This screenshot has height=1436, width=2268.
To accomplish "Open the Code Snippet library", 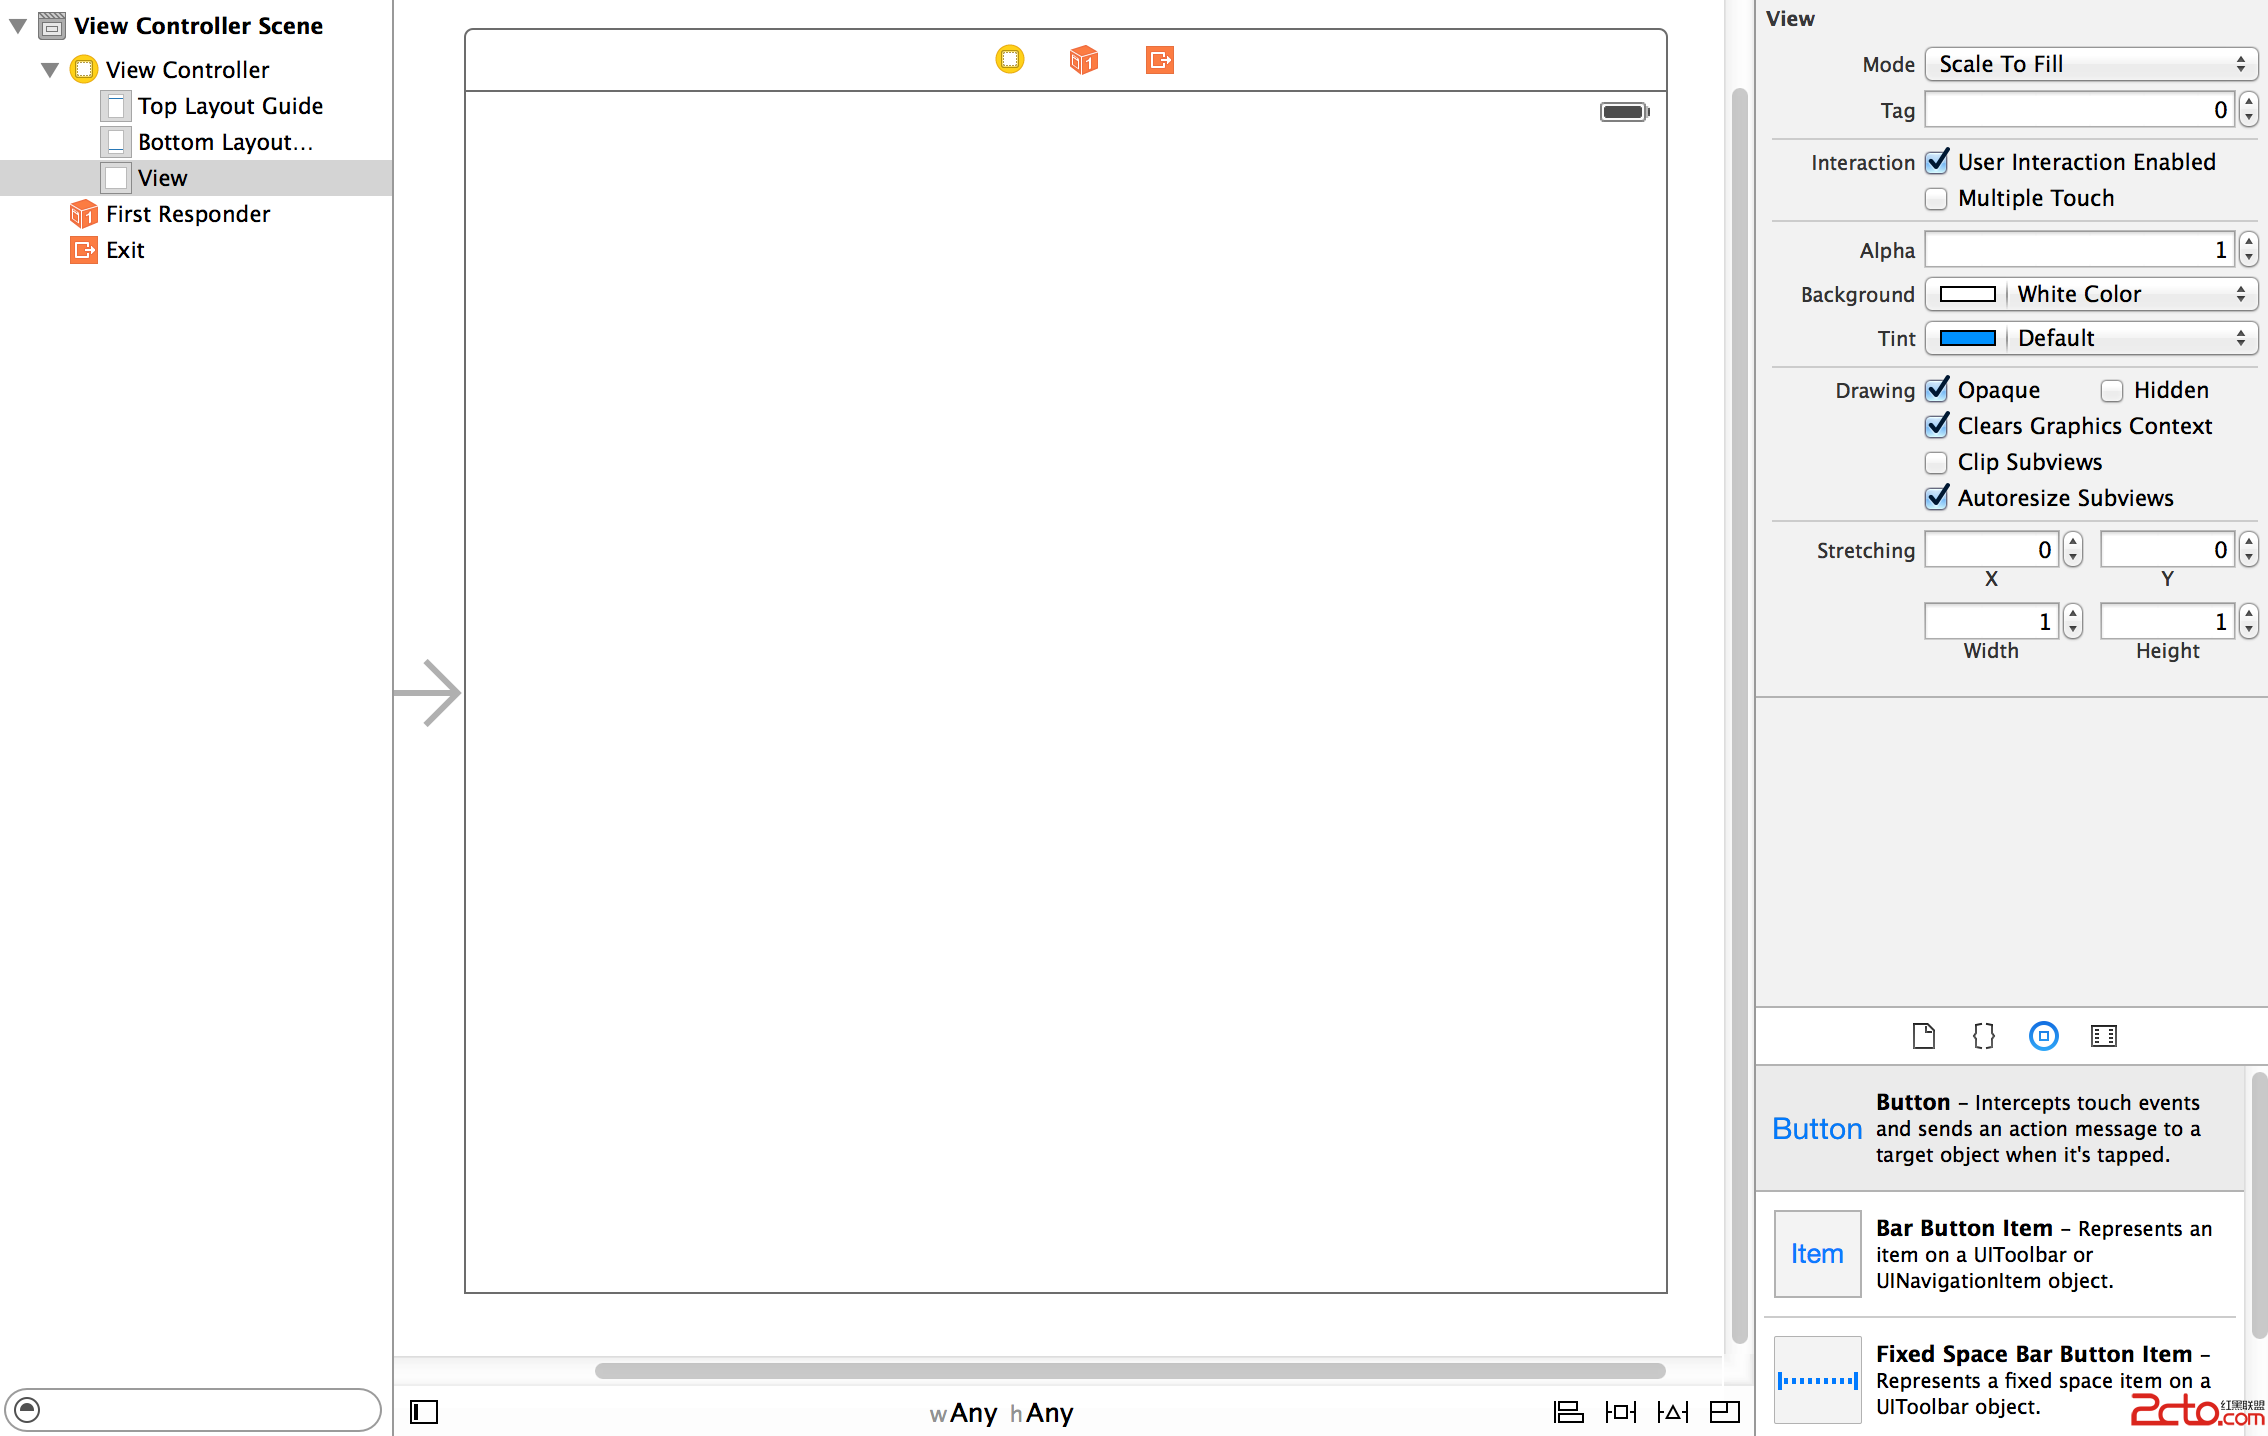I will click(1983, 1036).
